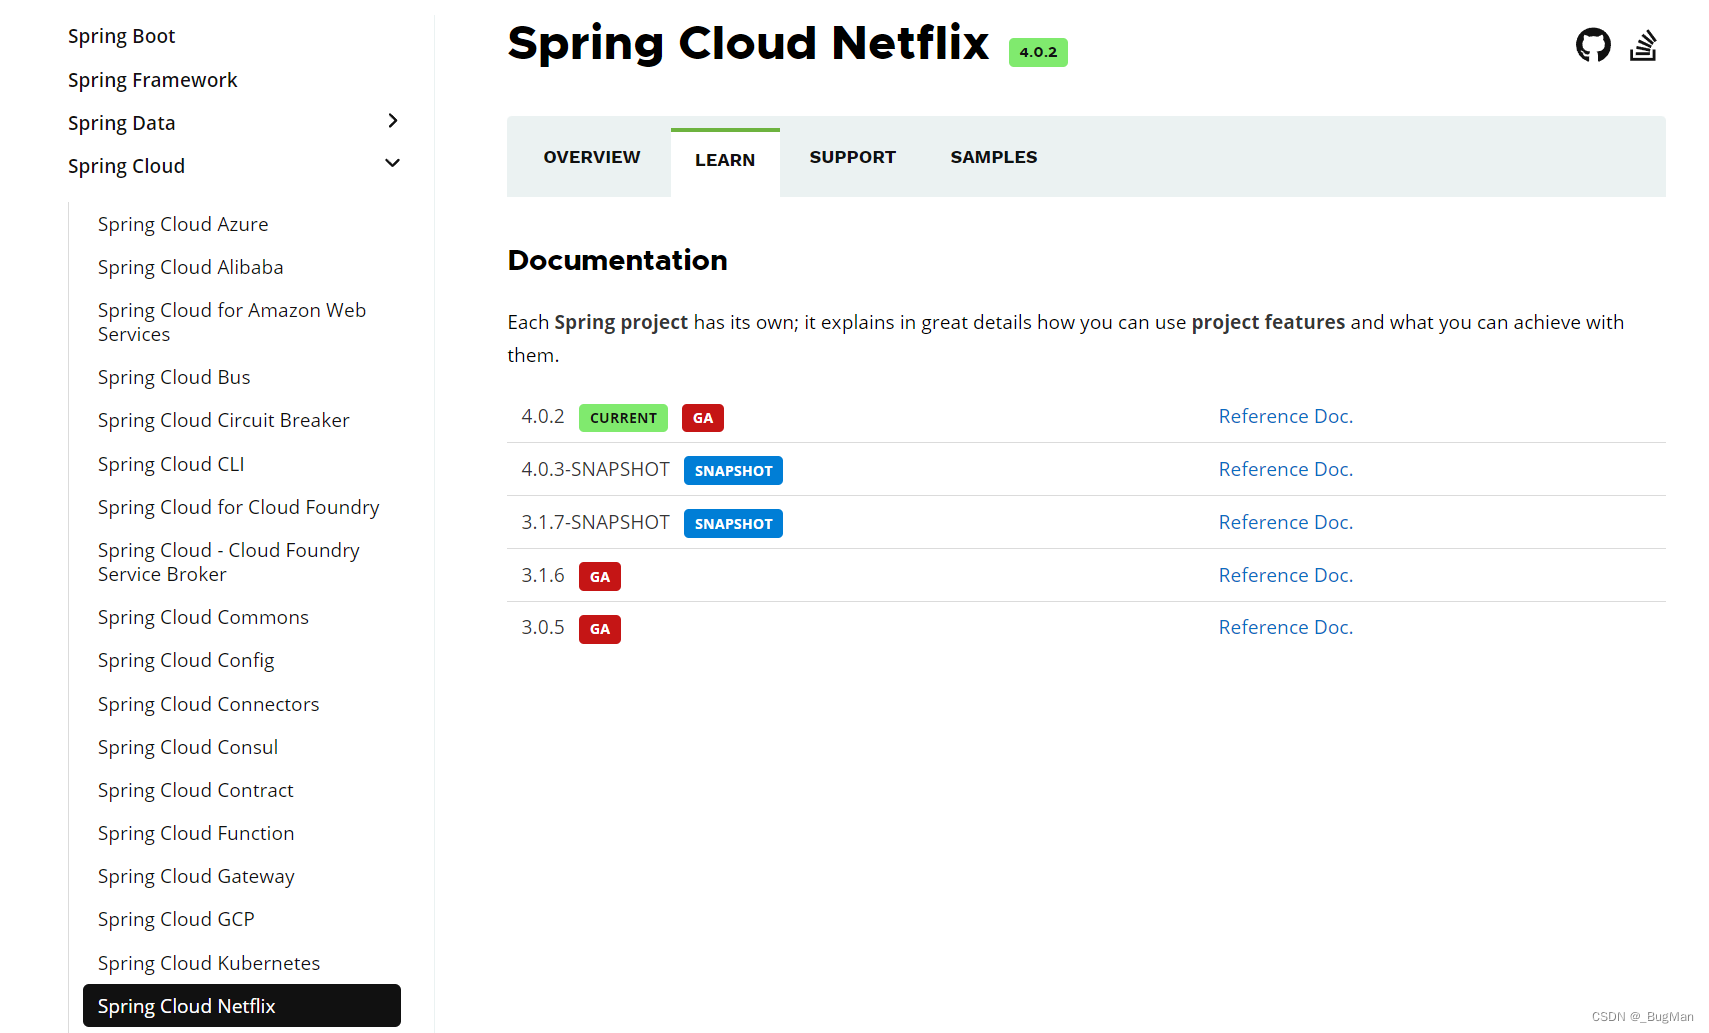Open Spring Cloud CLI
Image resolution: width=1709 pixels, height=1033 pixels.
click(x=171, y=464)
